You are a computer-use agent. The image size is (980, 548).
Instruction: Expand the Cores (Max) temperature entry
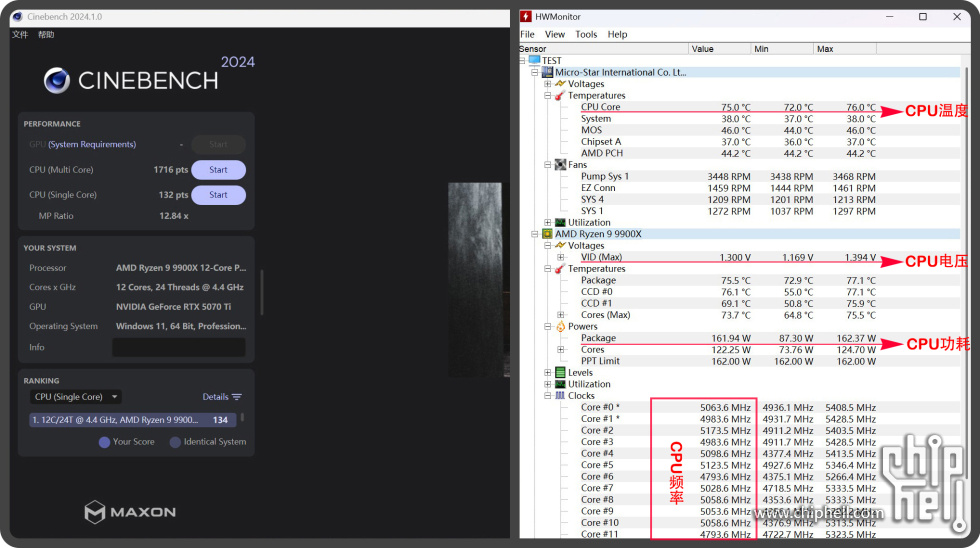tap(561, 315)
